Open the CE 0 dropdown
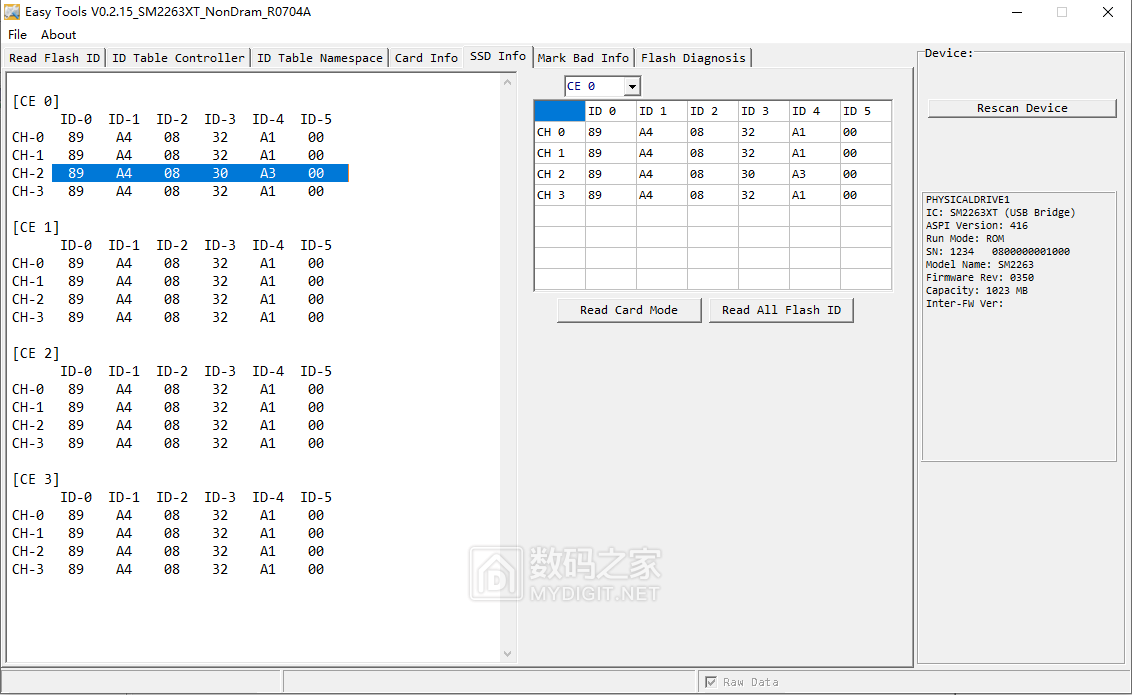Viewport: 1132px width, 695px height. coord(631,86)
